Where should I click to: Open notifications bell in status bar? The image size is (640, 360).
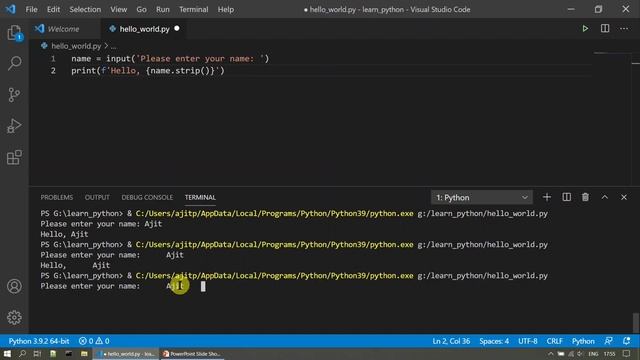coord(627,341)
